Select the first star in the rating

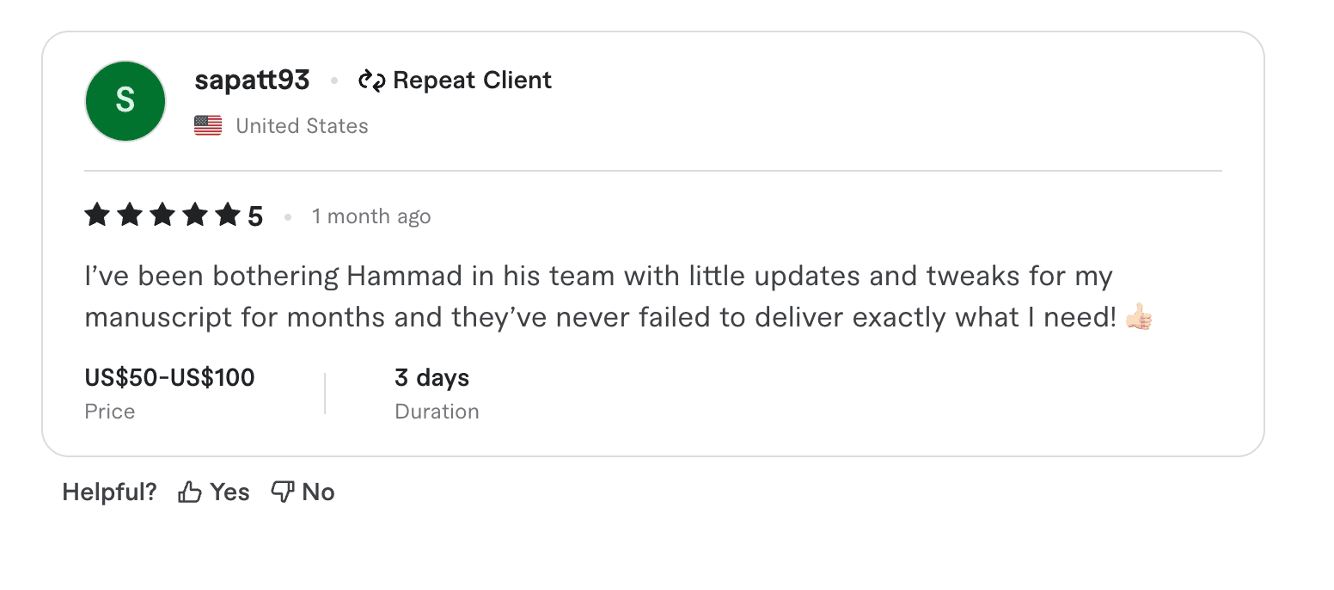[x=97, y=214]
